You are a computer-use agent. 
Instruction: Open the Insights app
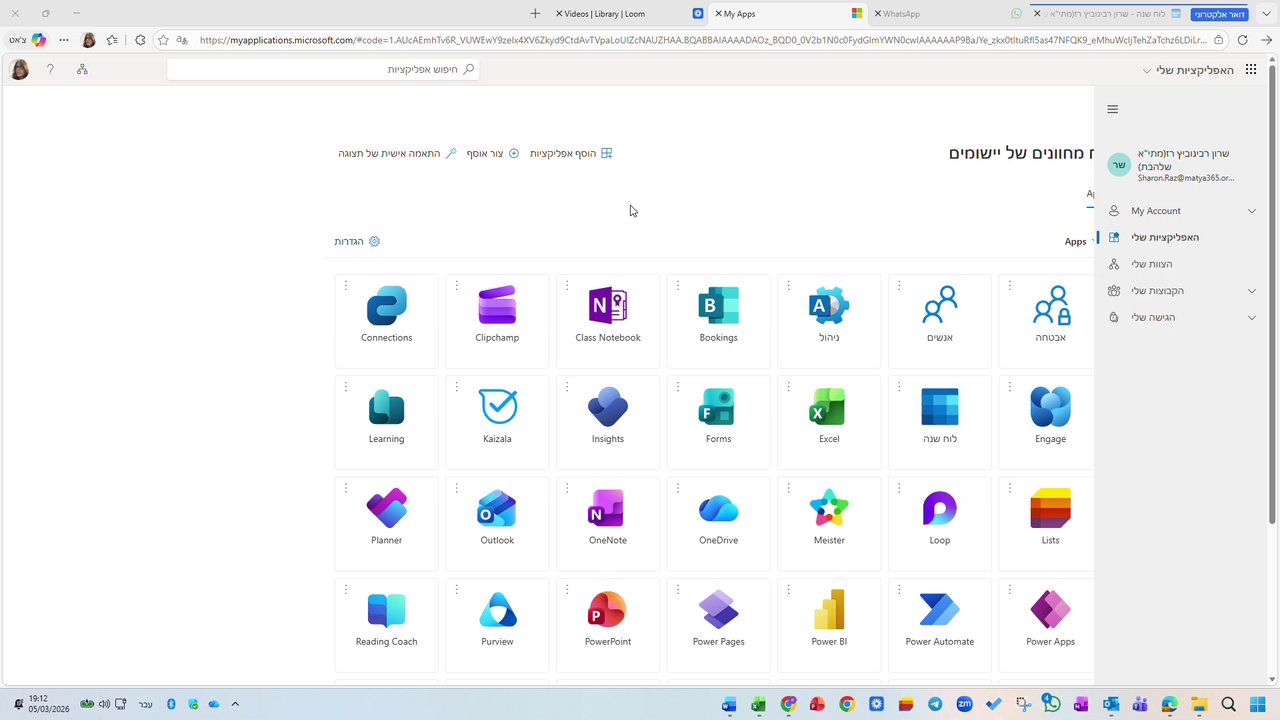608,422
